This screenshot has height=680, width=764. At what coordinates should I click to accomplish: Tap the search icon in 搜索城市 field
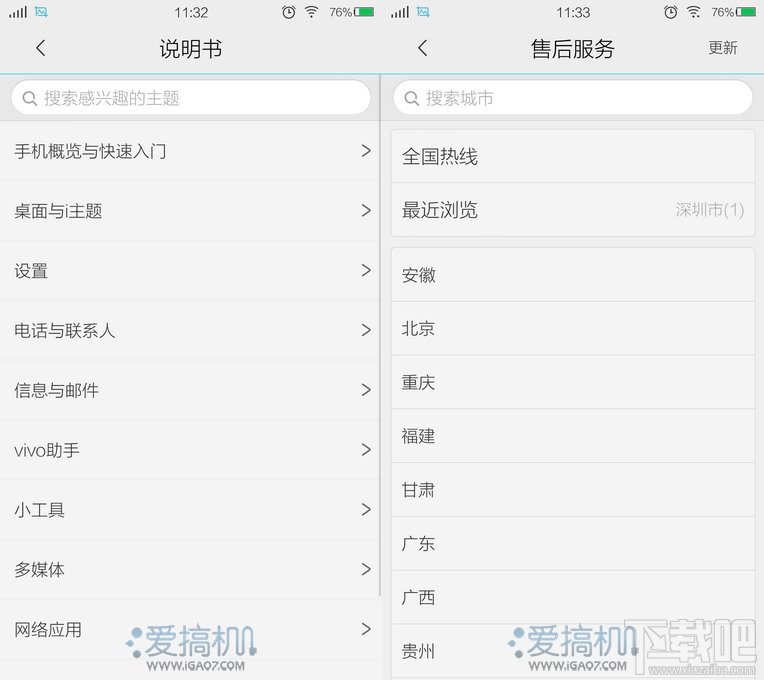[412, 98]
